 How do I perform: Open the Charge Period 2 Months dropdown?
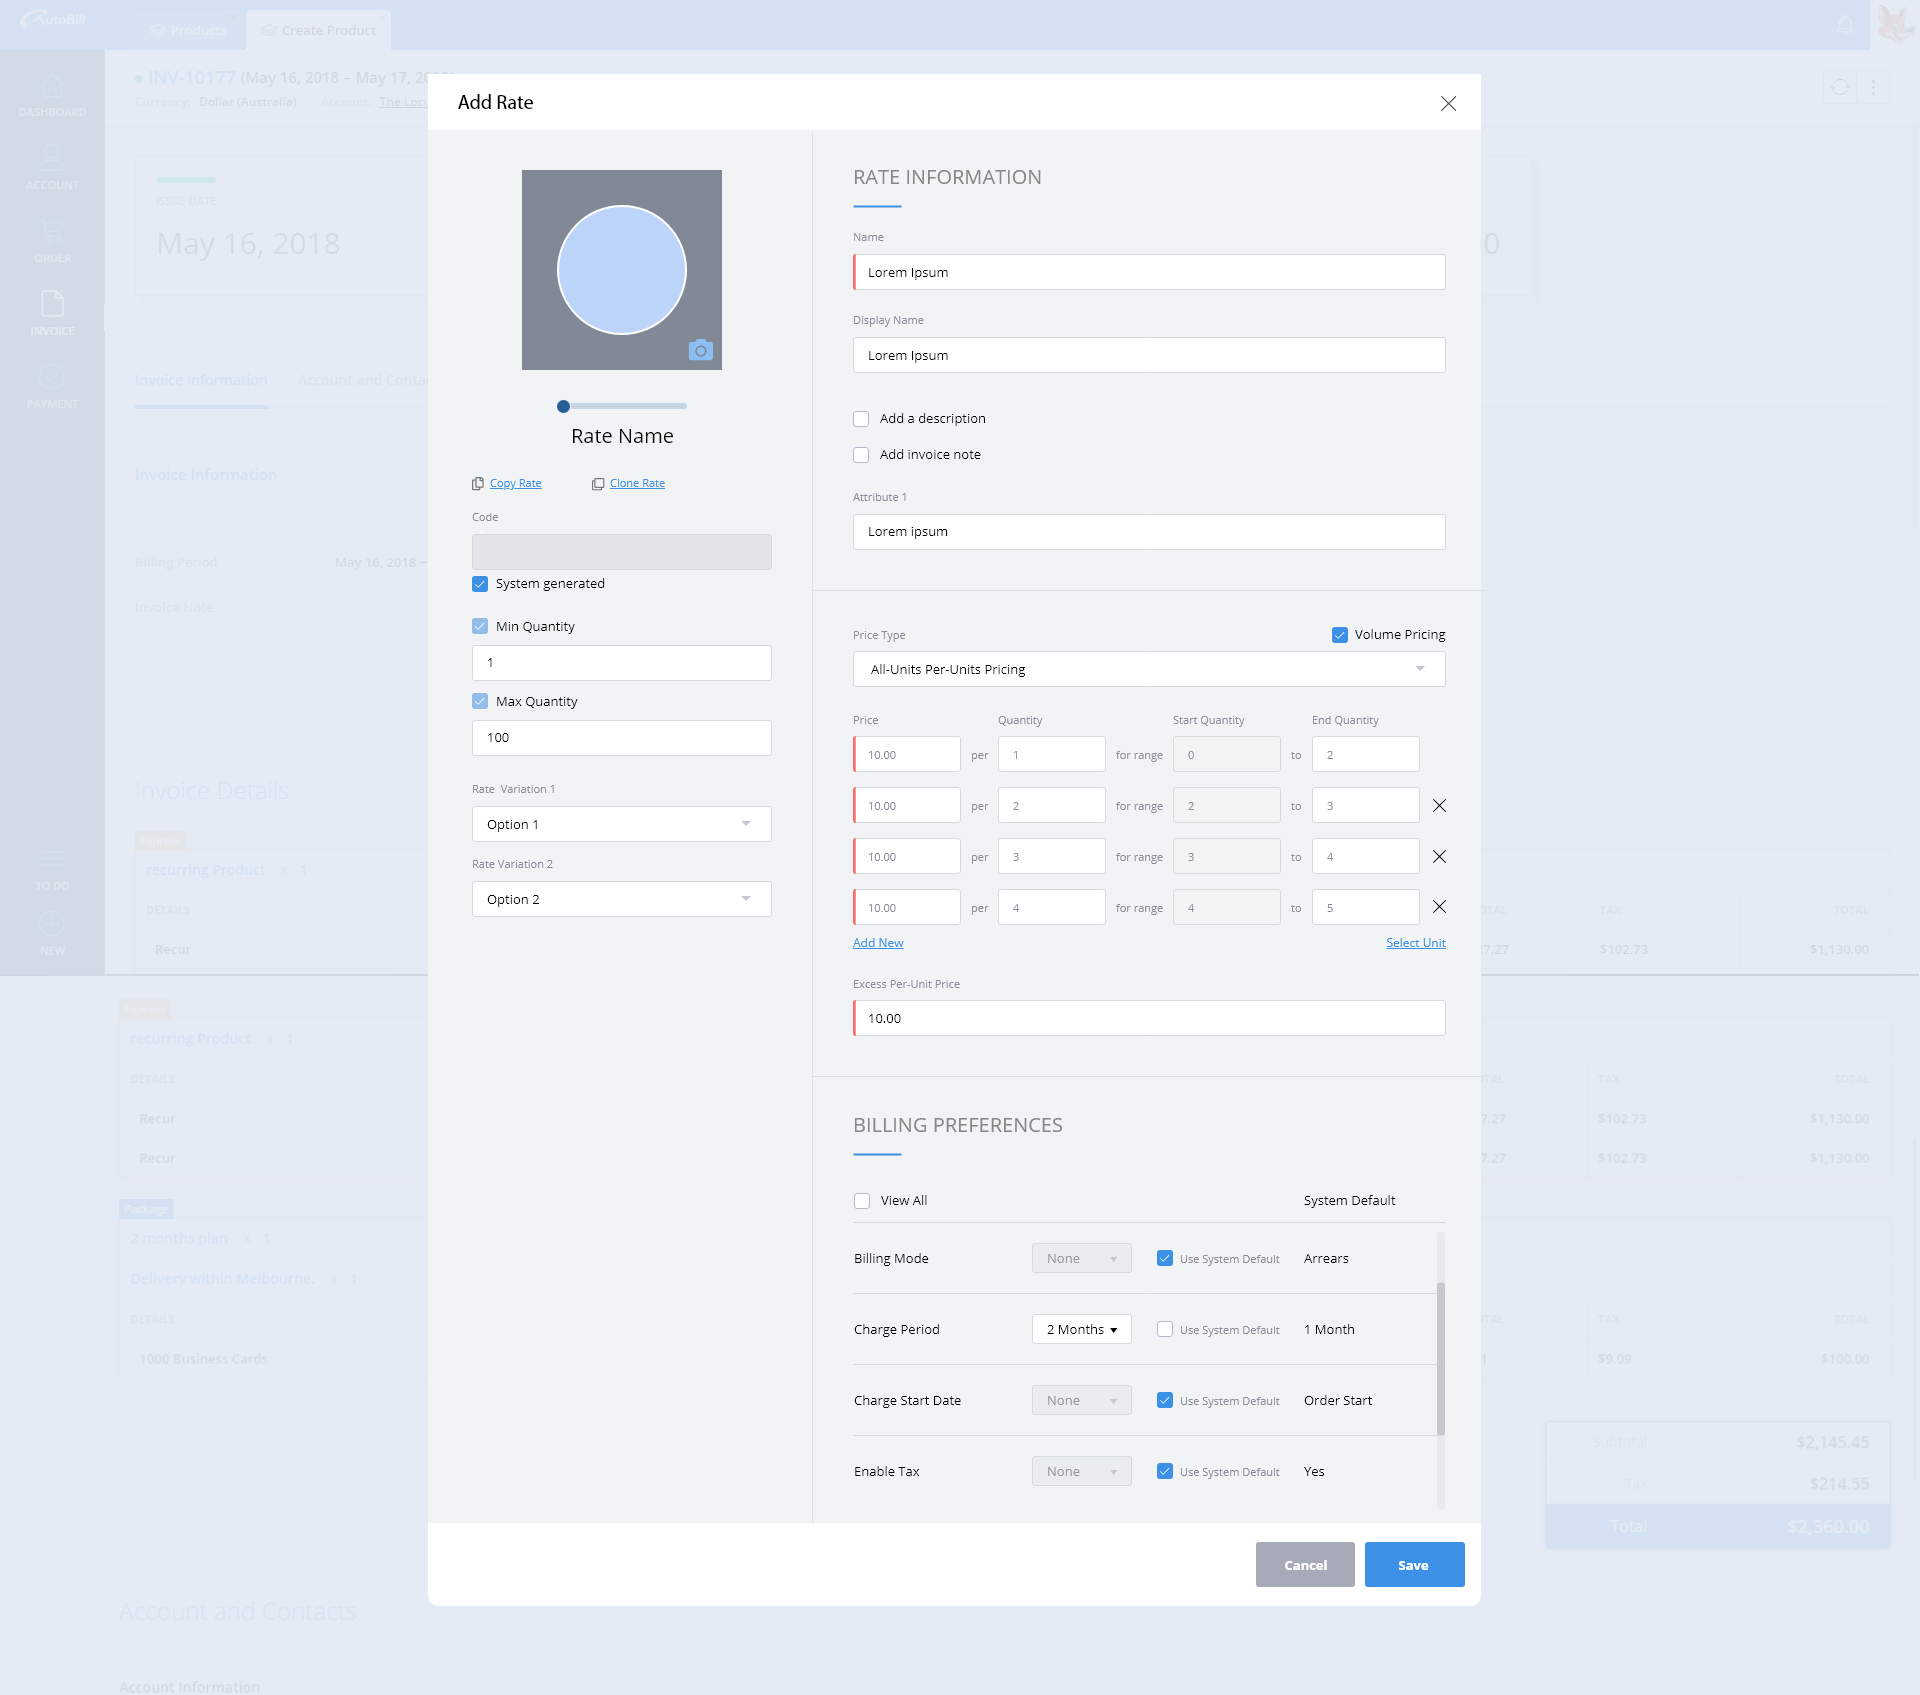click(1081, 1329)
